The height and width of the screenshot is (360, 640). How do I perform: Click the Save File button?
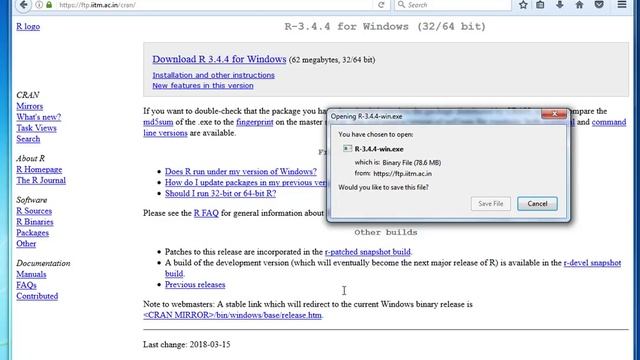tap(491, 204)
